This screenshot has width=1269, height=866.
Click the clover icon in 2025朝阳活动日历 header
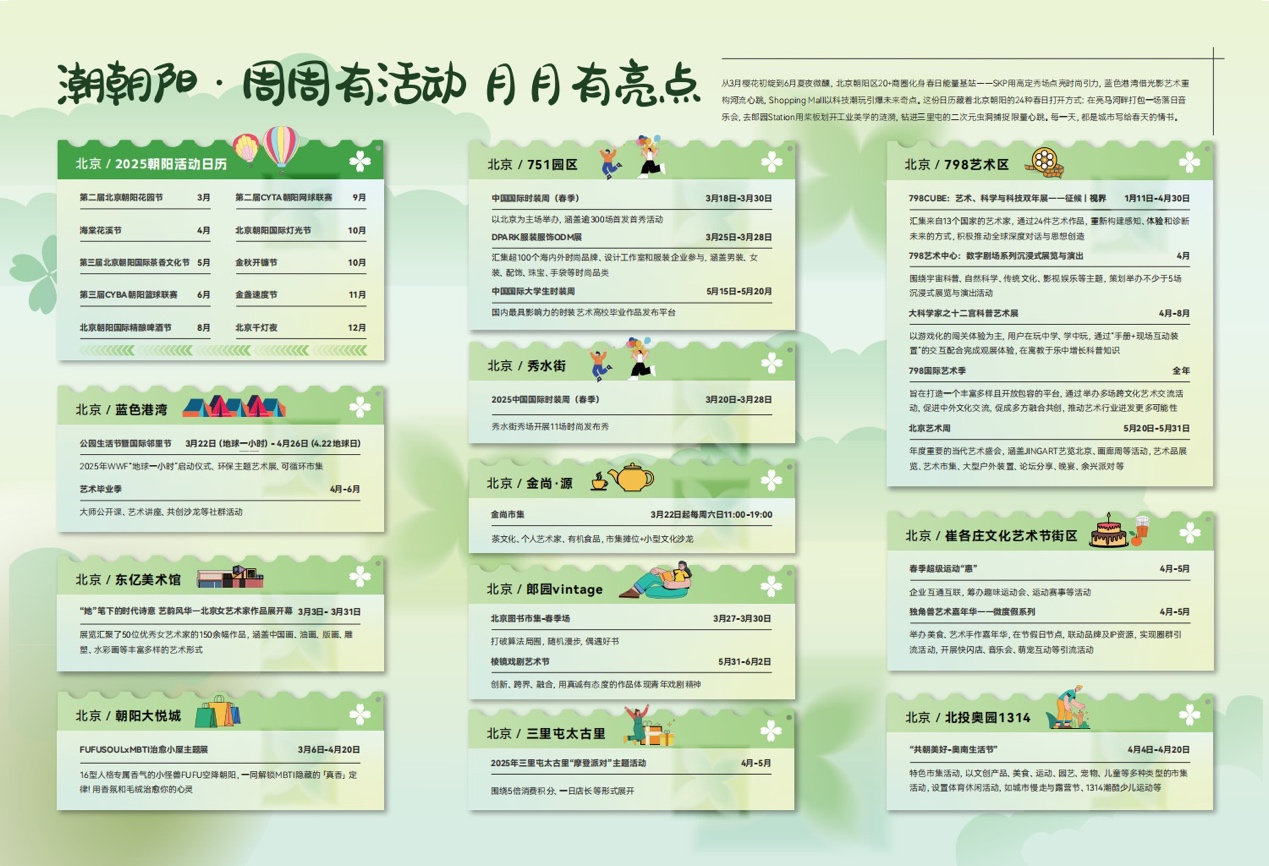360,162
